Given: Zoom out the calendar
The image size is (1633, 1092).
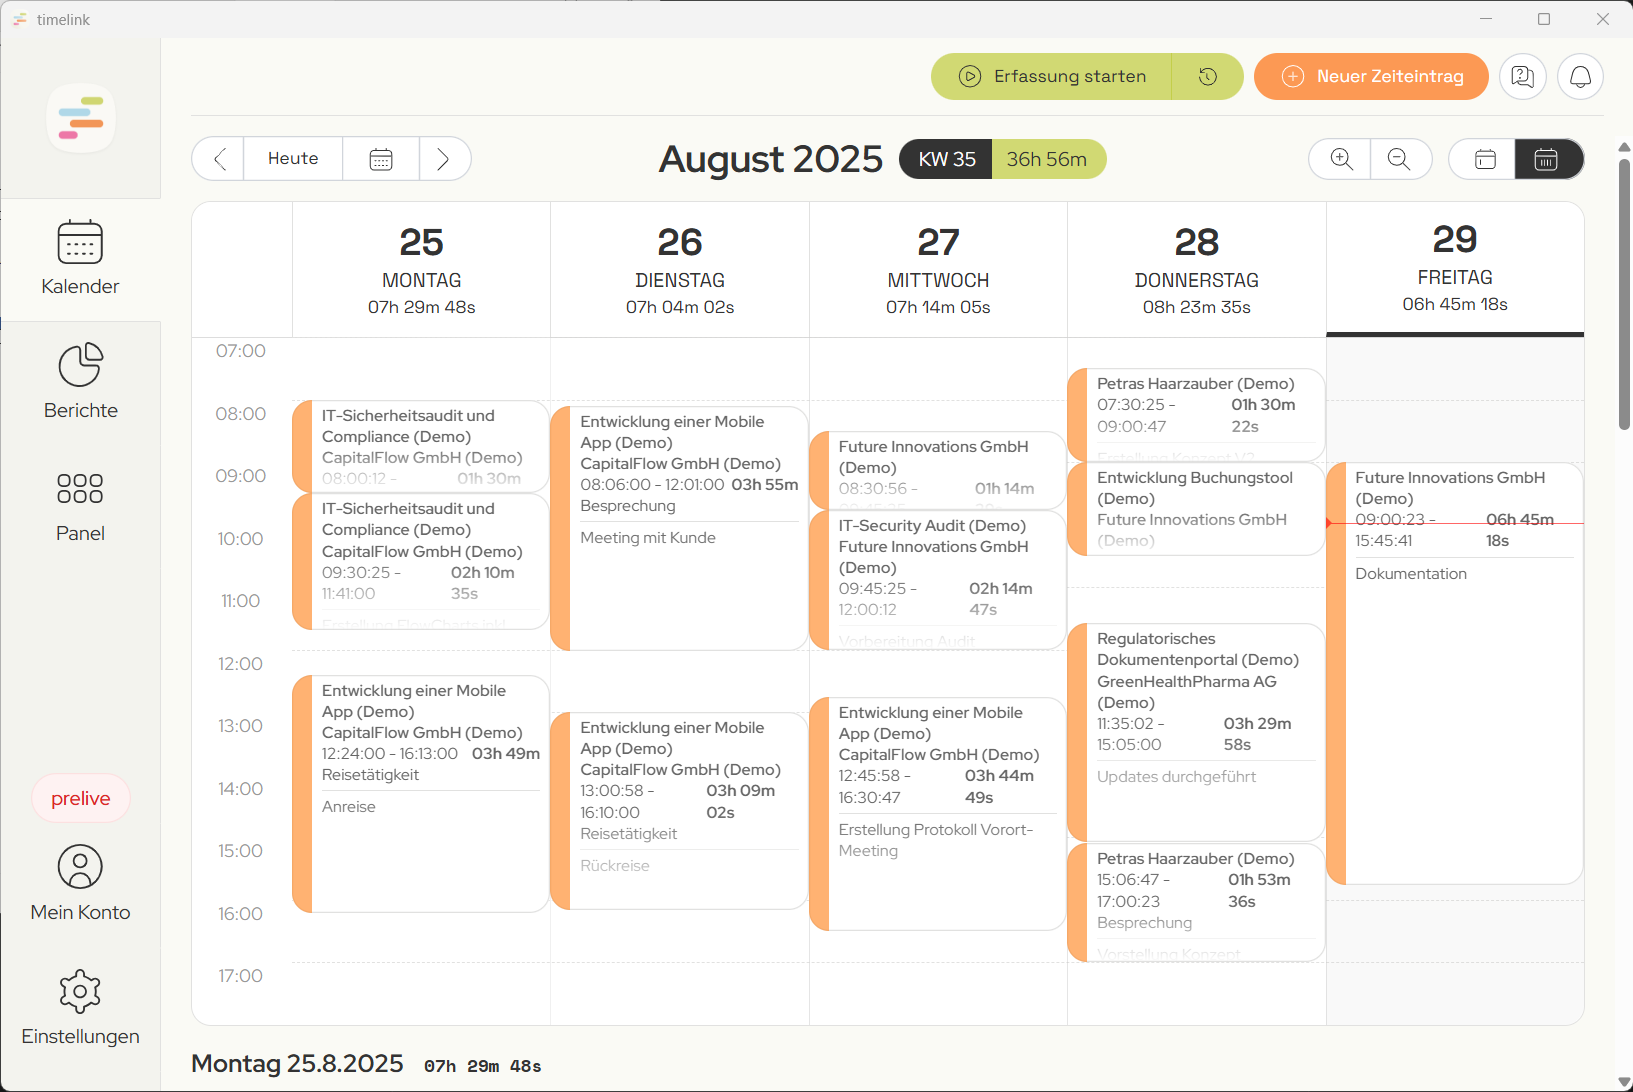Looking at the screenshot, I should click(1400, 159).
